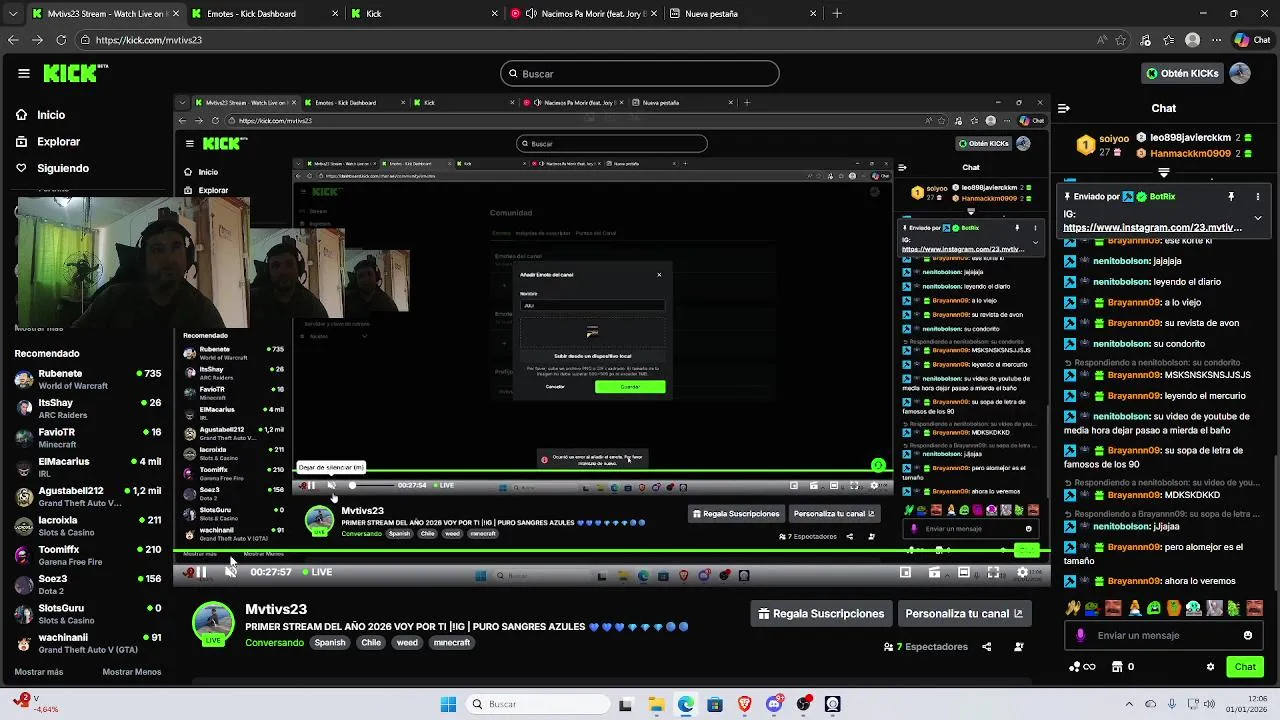1280x720 pixels.
Task: Click the Enviar un mensaje input field
Action: point(1163,635)
